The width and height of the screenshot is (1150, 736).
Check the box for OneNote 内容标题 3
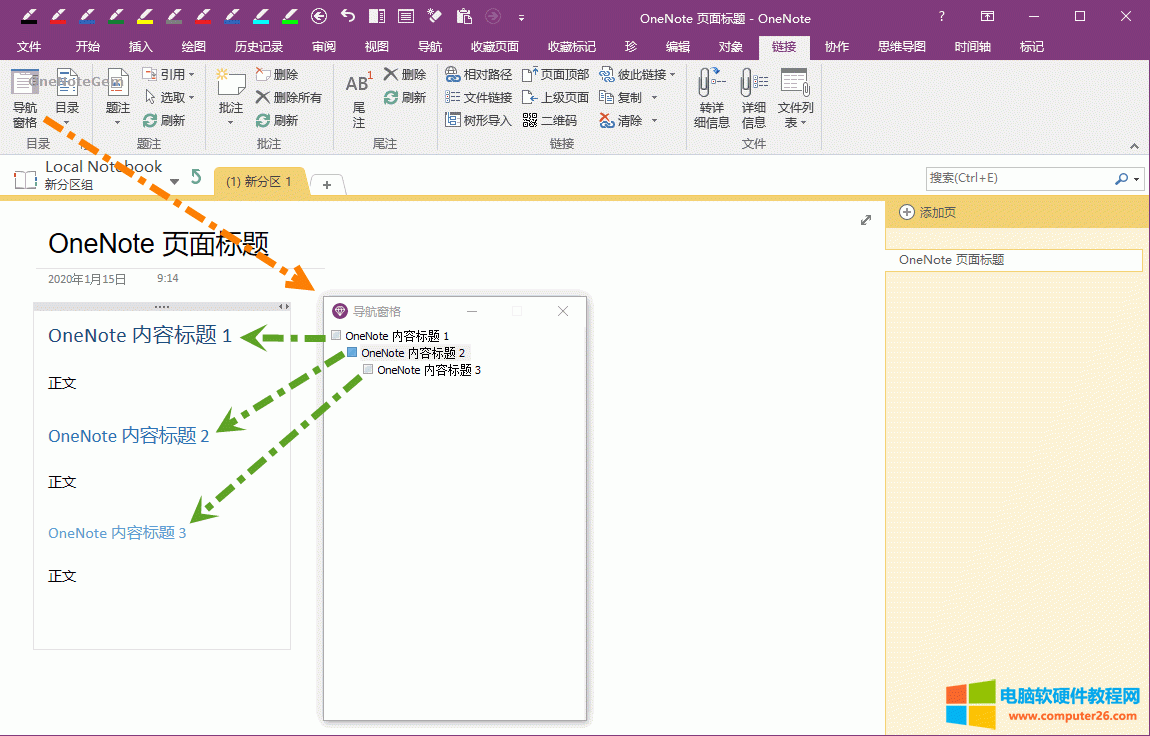(368, 369)
